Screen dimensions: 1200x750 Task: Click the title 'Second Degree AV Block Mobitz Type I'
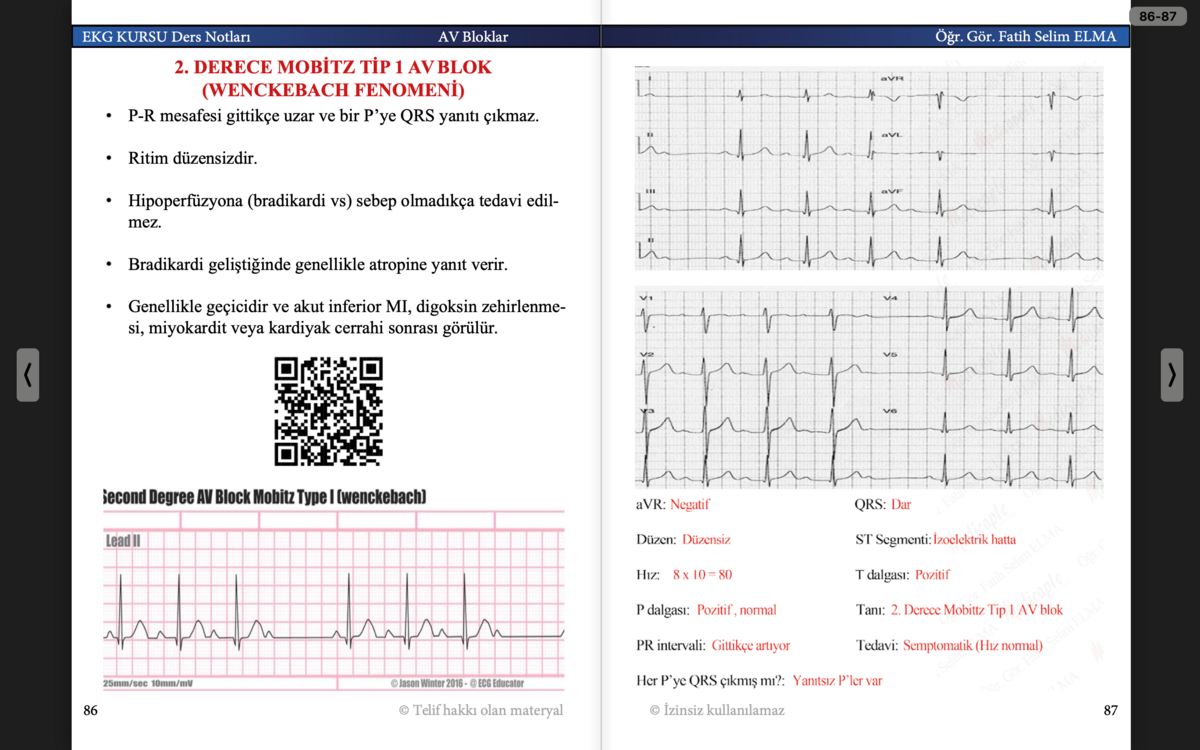[x=265, y=497]
